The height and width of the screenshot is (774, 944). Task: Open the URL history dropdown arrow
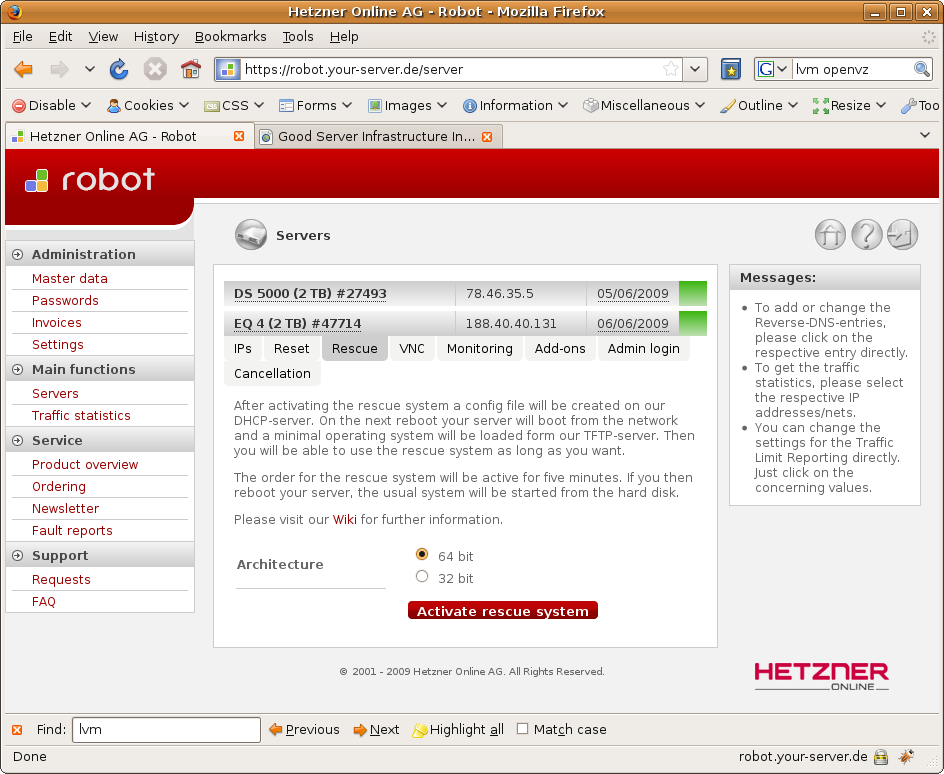pos(695,69)
